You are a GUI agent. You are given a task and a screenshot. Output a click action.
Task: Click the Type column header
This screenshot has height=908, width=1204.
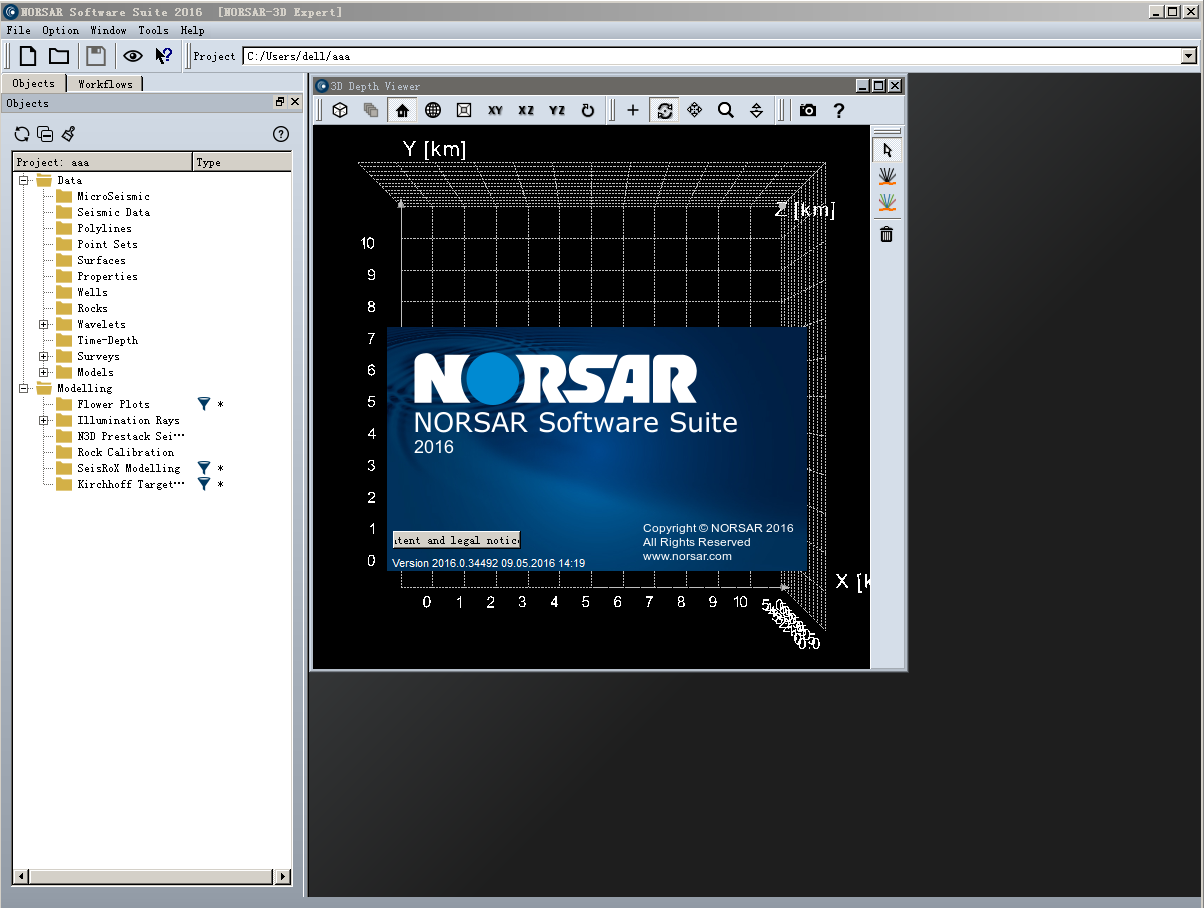point(242,162)
